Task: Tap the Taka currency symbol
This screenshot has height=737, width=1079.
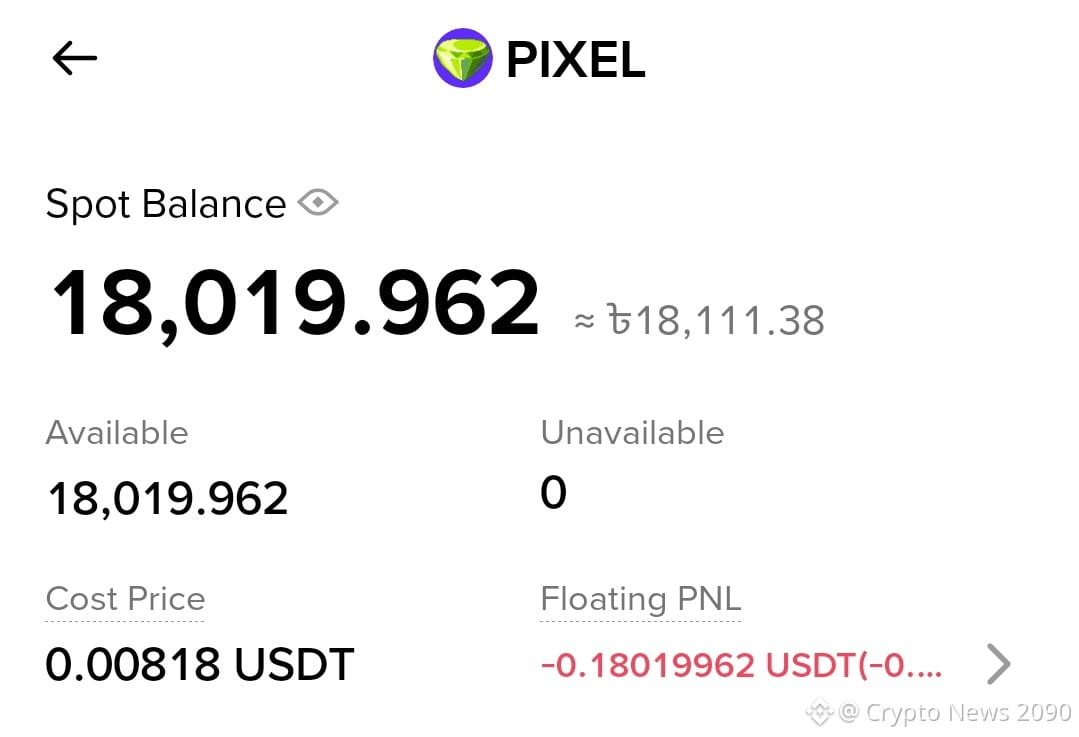Action: 619,319
